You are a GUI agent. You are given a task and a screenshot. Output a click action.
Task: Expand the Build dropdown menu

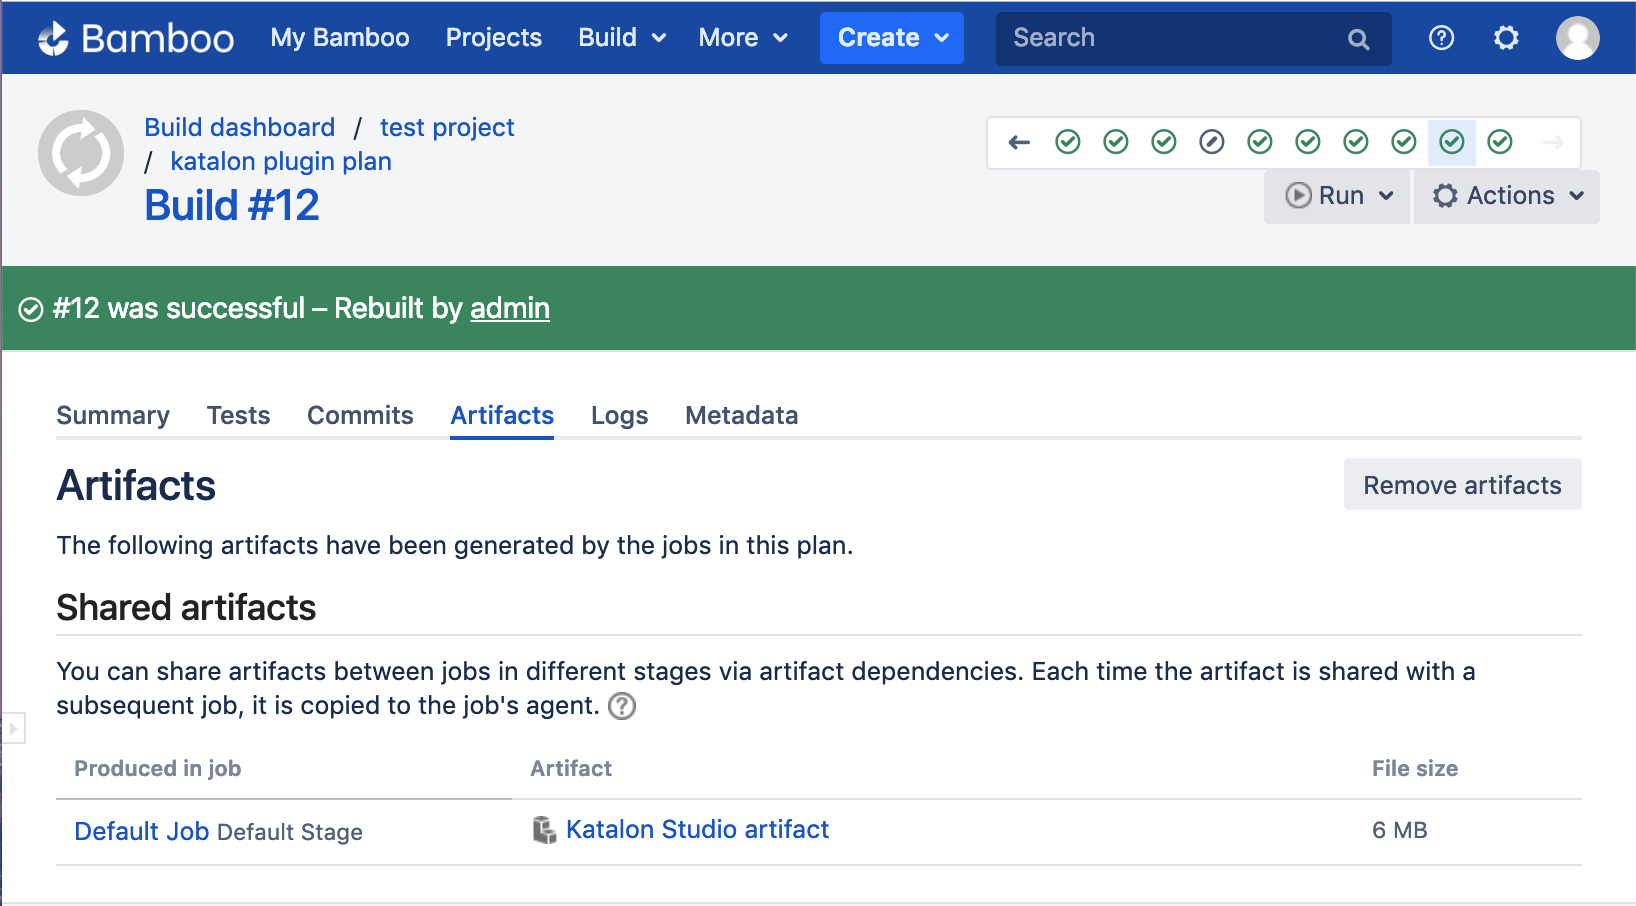coord(622,38)
